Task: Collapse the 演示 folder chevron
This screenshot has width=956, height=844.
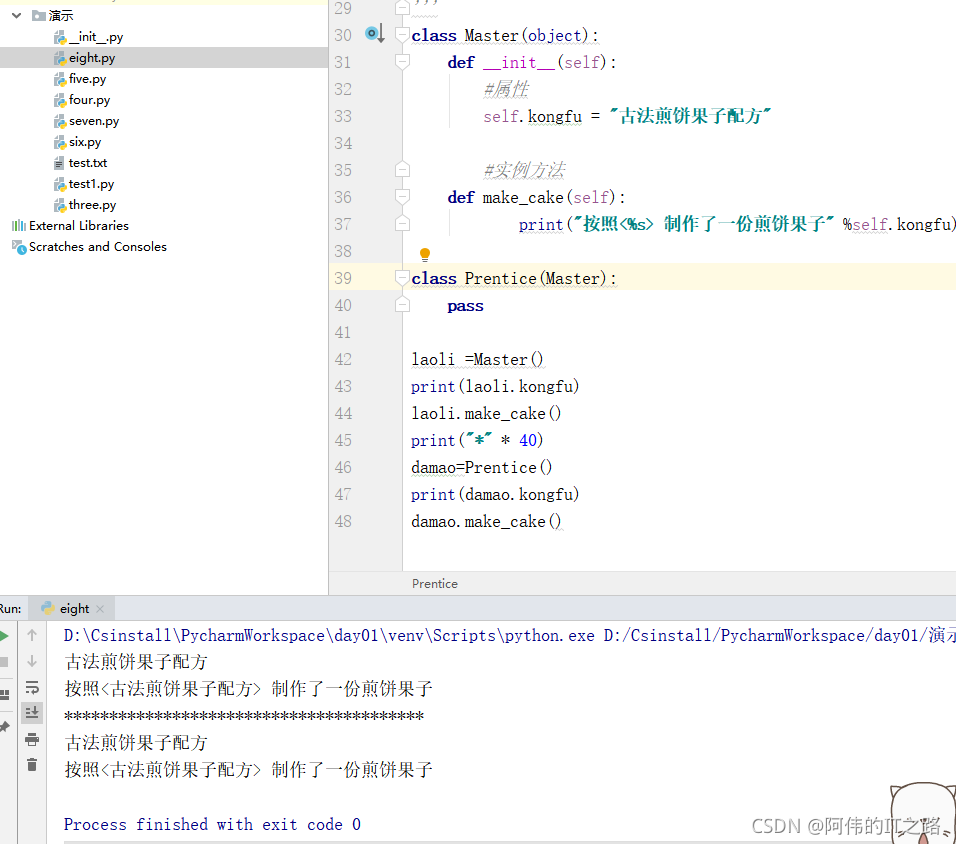Action: 16,15
